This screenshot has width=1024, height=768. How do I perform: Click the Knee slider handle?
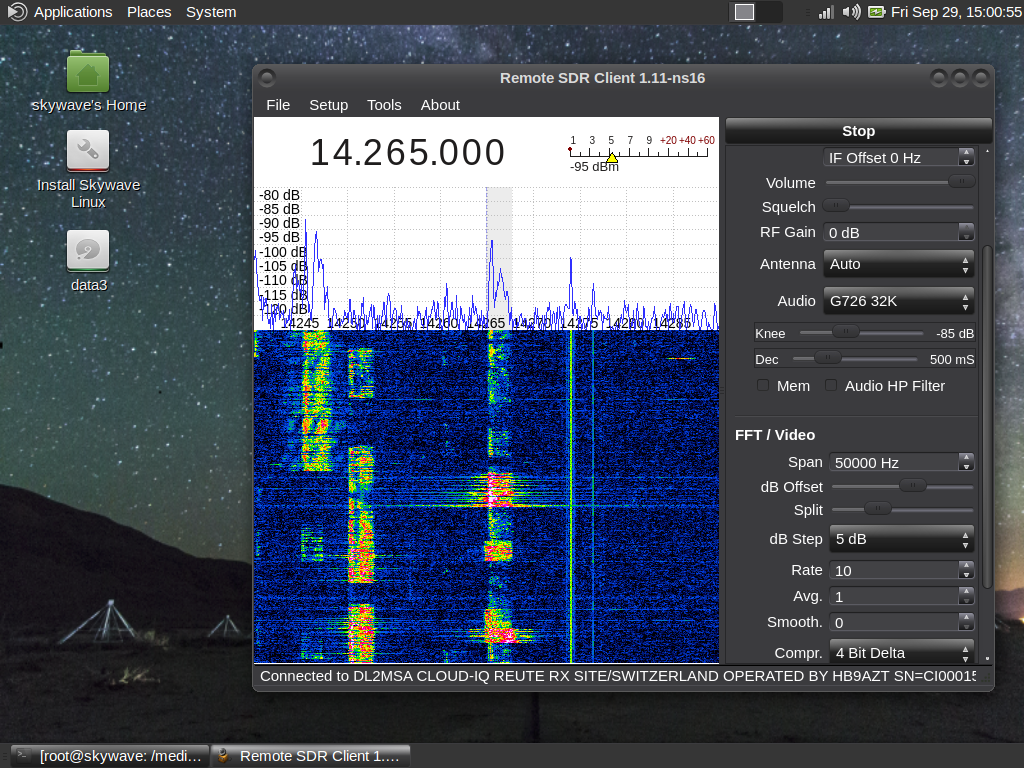coord(846,332)
